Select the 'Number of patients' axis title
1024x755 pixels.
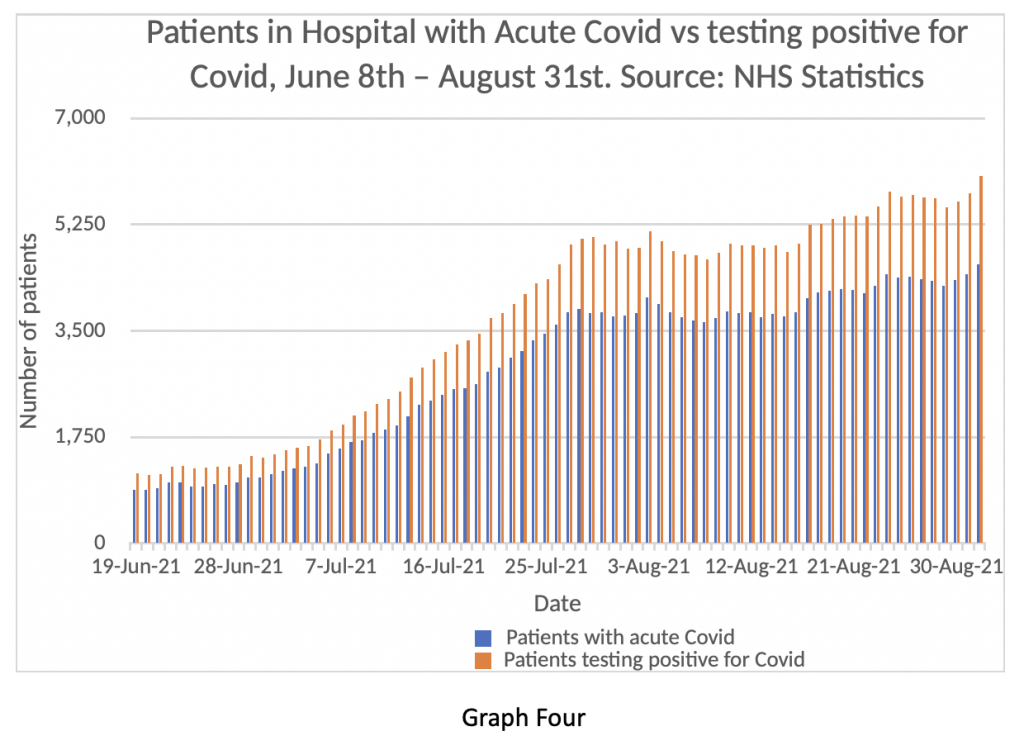(29, 331)
